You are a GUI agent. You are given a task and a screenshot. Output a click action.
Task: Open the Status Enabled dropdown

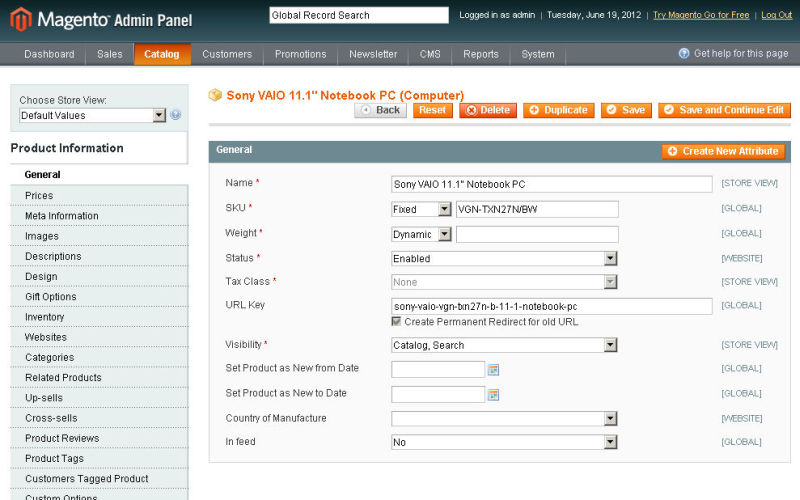(x=504, y=259)
